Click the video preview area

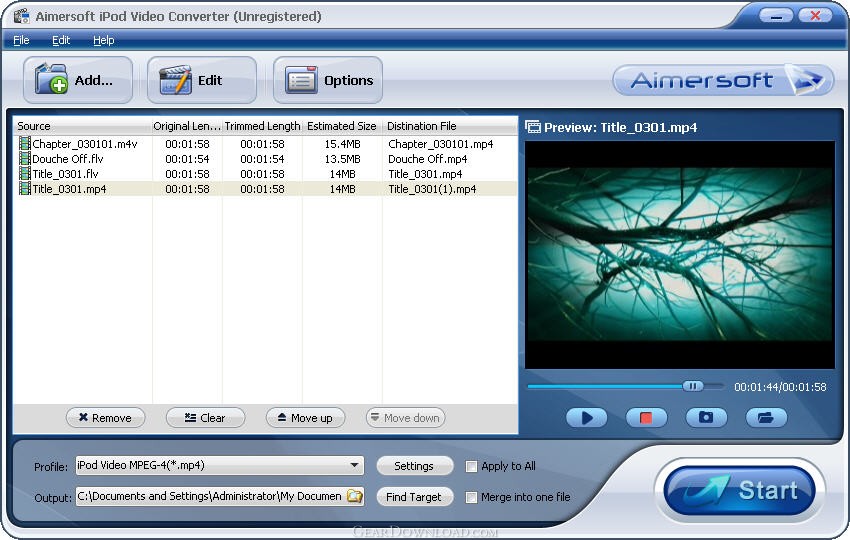click(x=680, y=255)
